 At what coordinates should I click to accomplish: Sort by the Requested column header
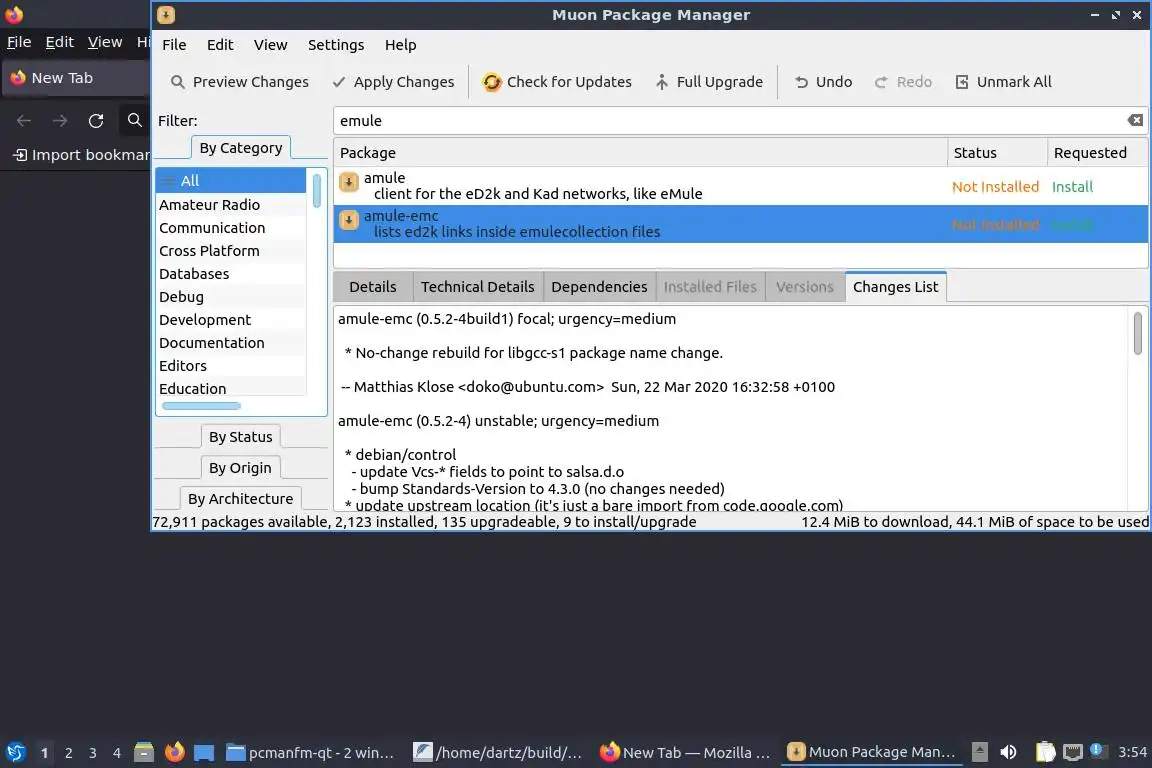[x=1097, y=153]
